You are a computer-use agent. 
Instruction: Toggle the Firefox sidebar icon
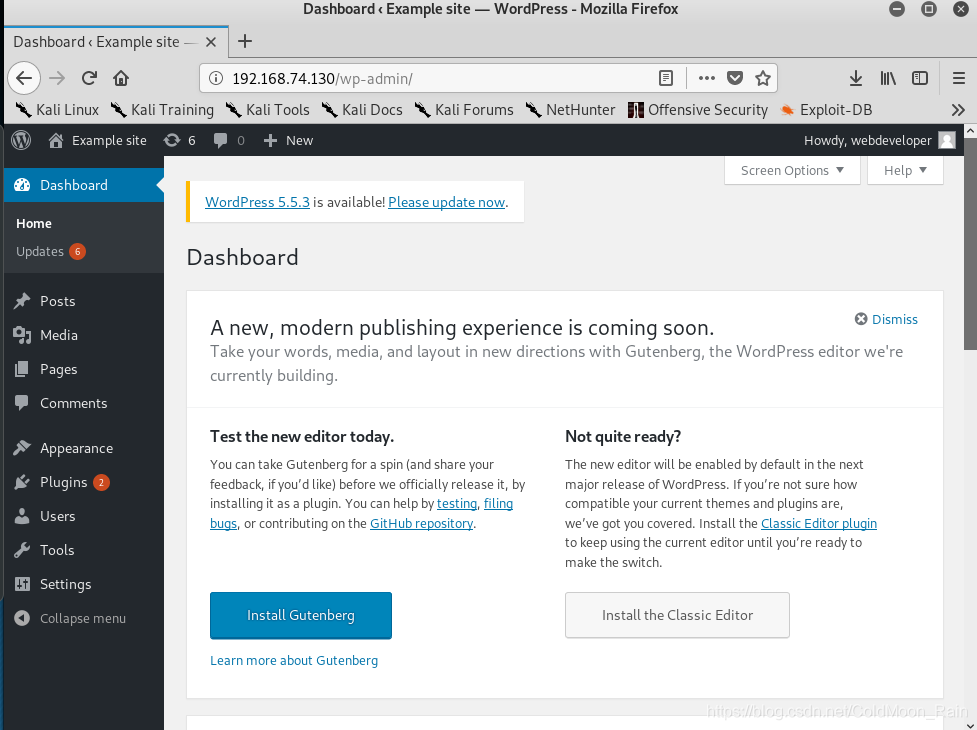(920, 78)
